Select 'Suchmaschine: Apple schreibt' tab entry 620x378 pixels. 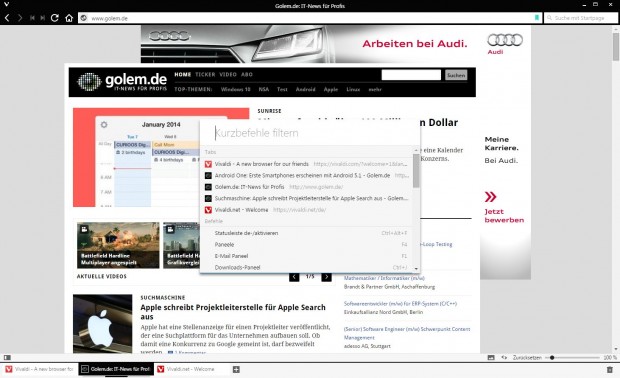307,198
